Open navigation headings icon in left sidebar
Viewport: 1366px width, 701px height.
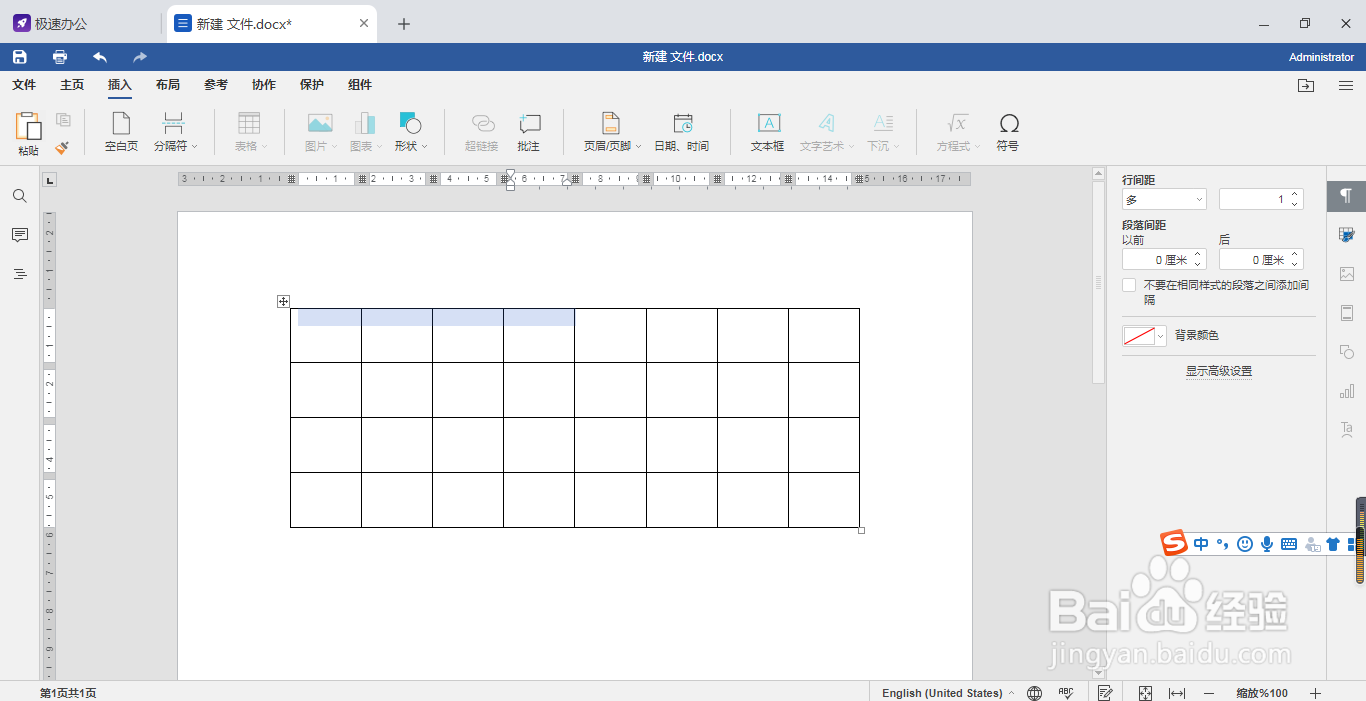[x=20, y=274]
